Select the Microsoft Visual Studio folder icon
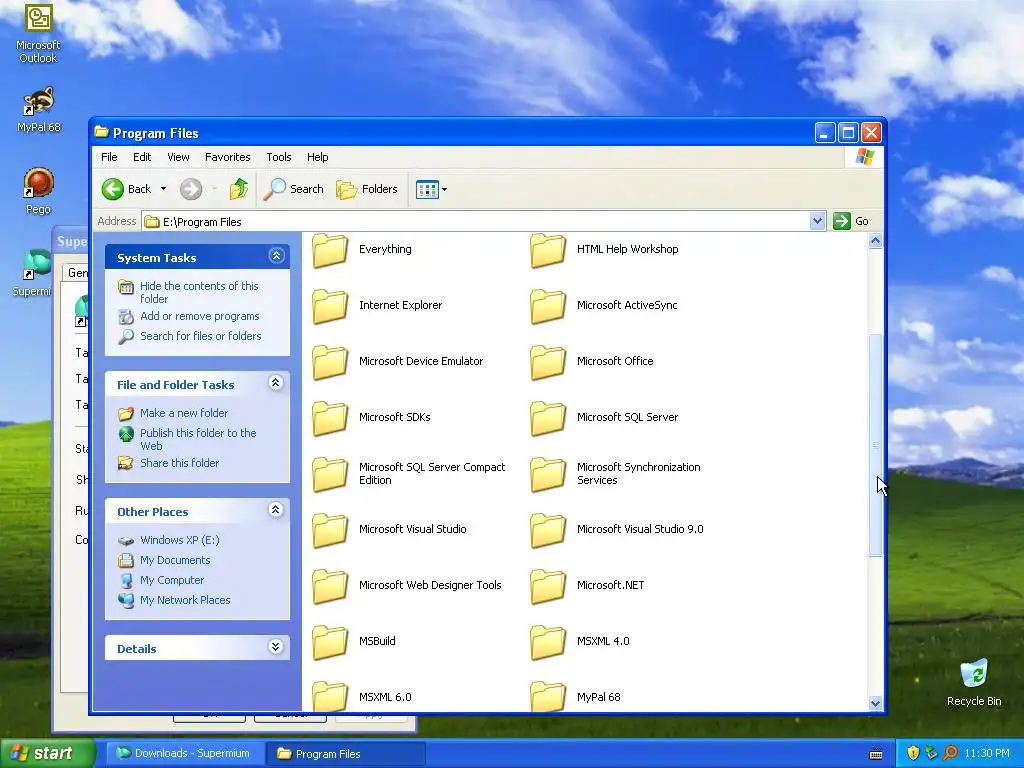The height and width of the screenshot is (768, 1024). [x=330, y=530]
